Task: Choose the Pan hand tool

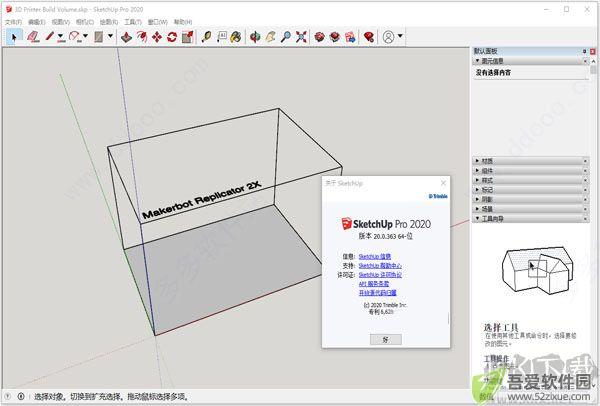Action: pyautogui.click(x=271, y=37)
